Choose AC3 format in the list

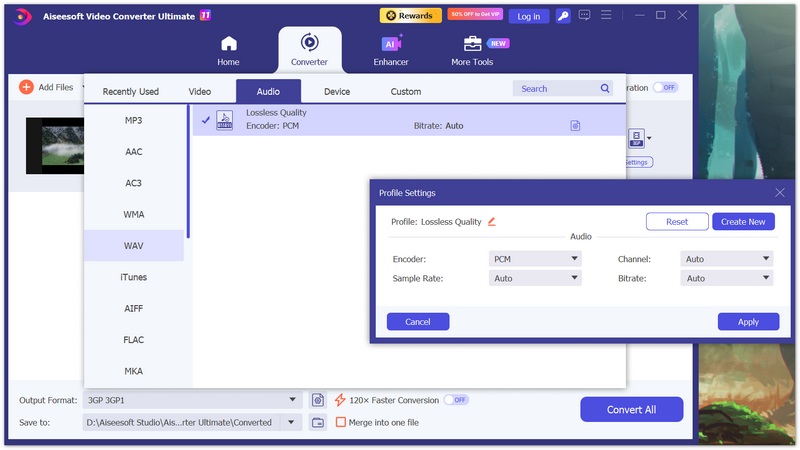pos(134,183)
